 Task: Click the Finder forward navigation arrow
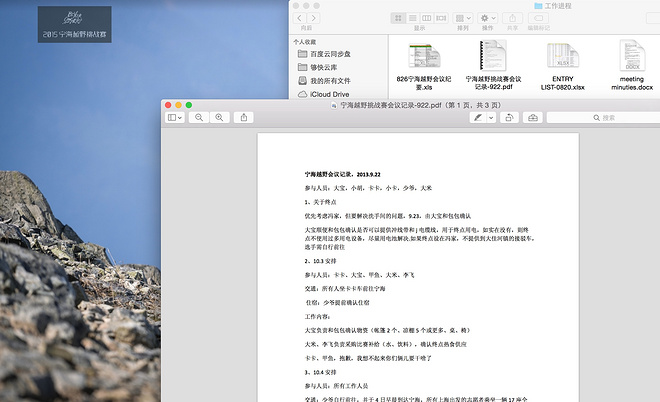(313, 18)
